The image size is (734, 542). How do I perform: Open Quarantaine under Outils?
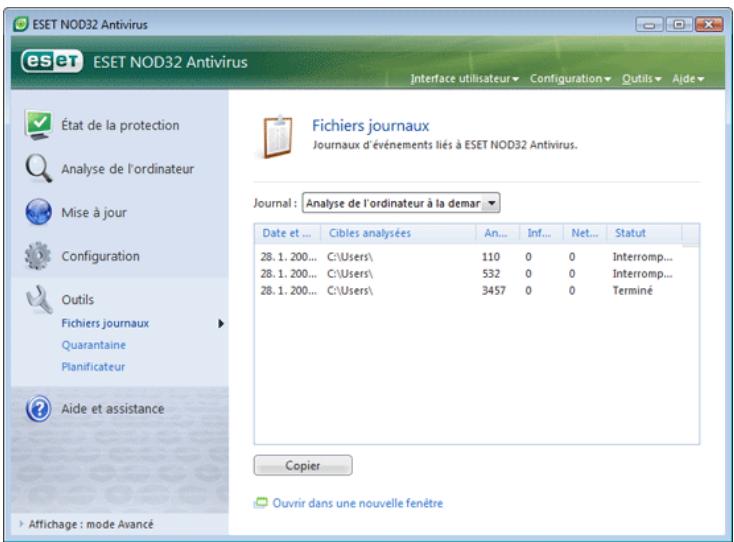(94, 345)
